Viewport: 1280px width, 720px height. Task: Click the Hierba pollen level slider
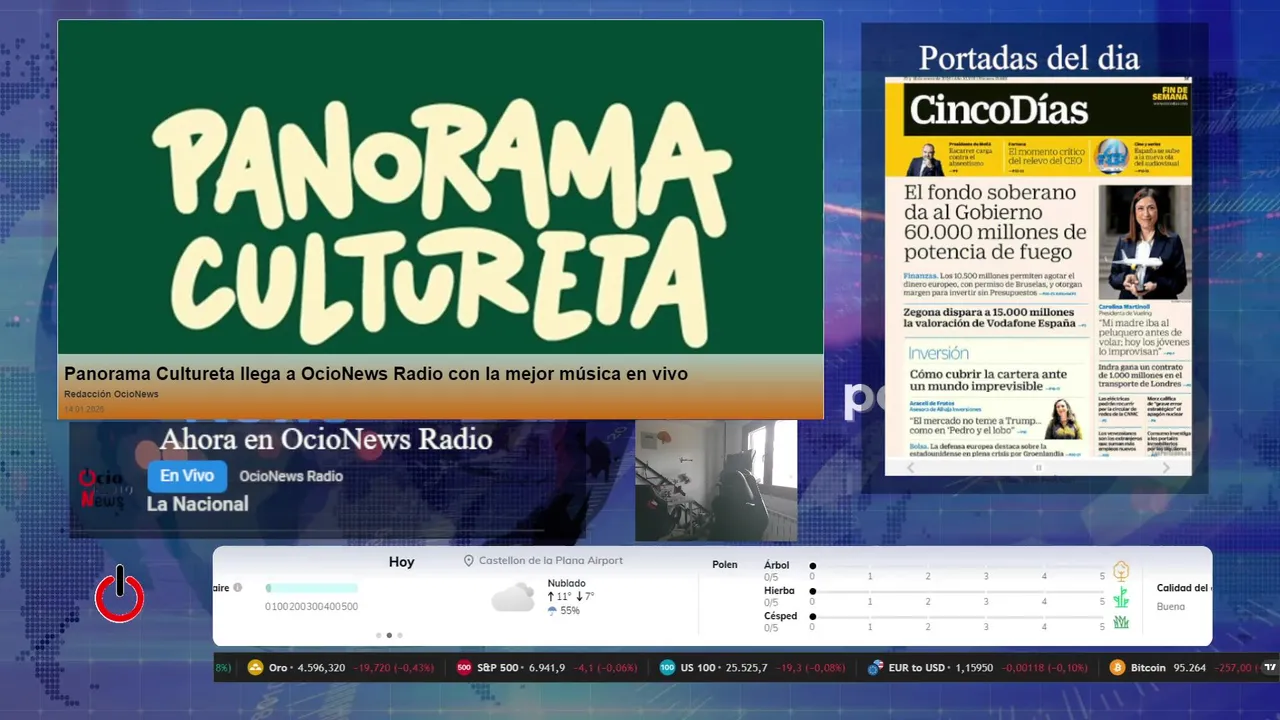958,591
